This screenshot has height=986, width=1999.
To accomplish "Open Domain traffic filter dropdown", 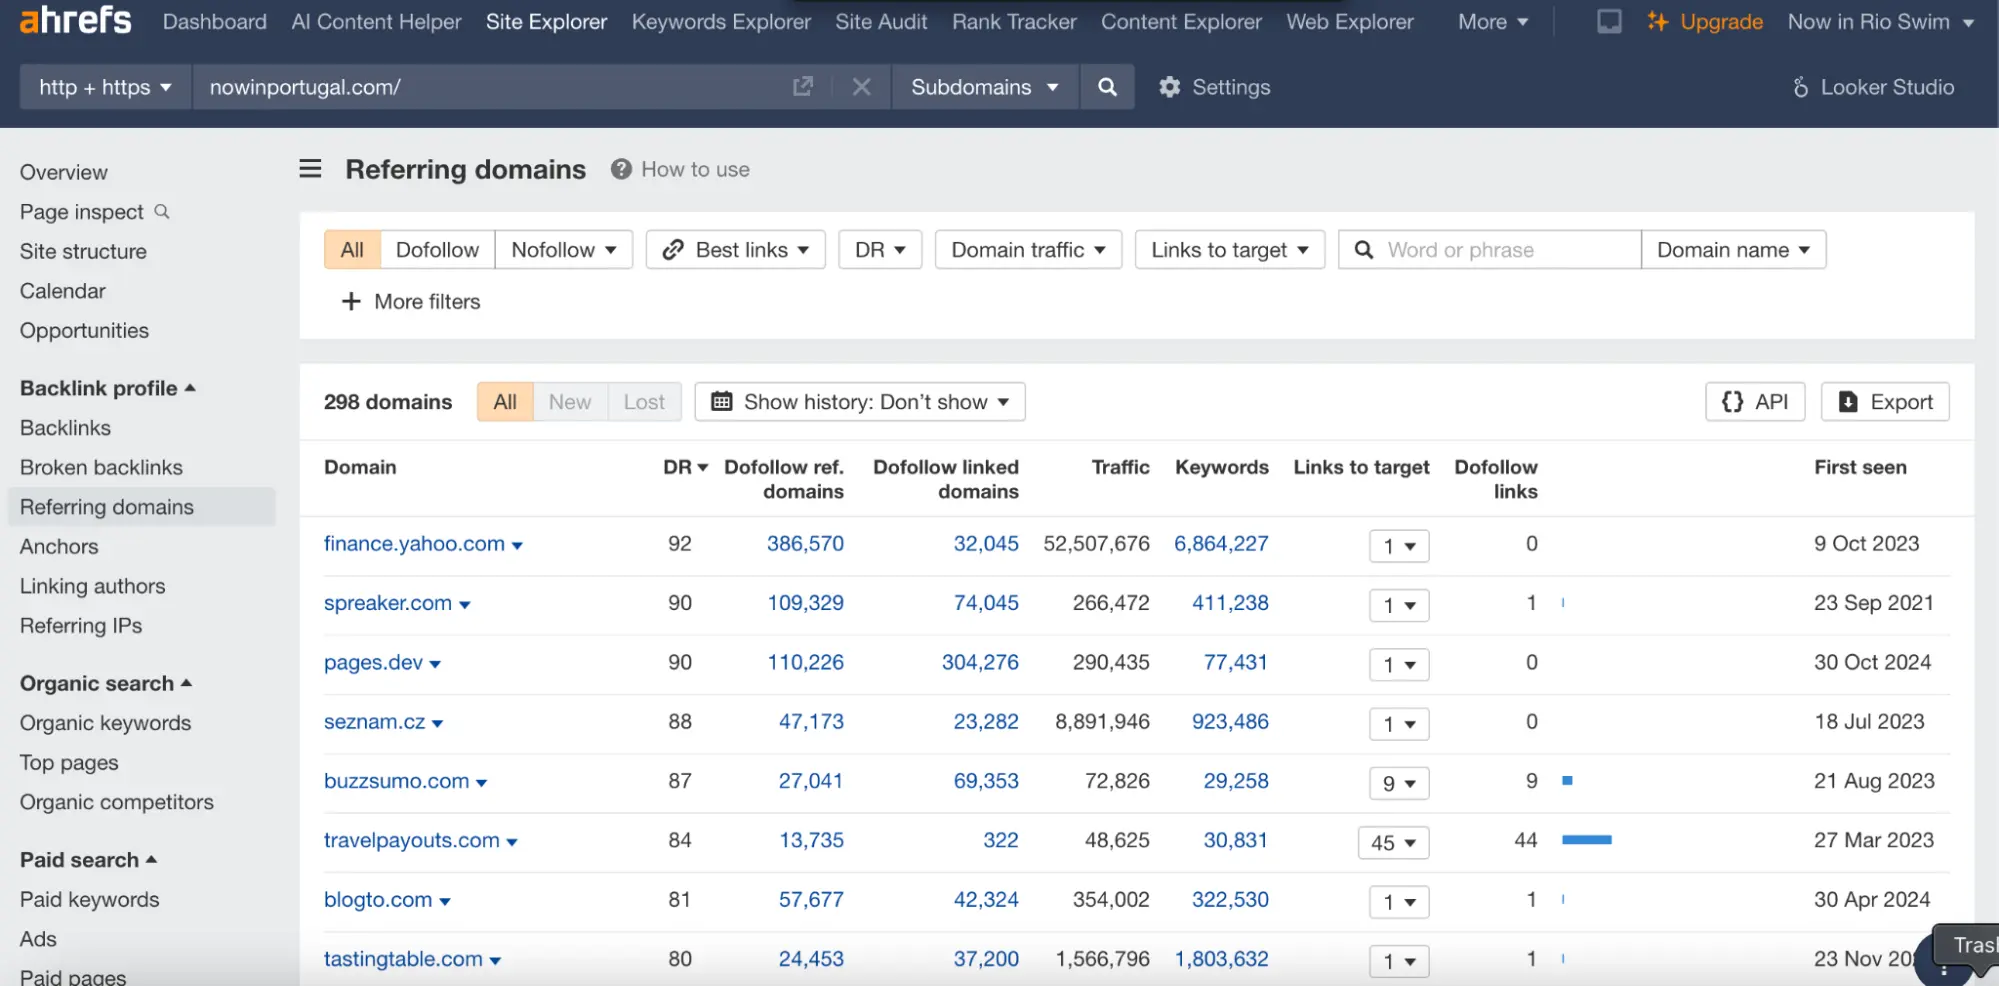I will coord(1028,249).
